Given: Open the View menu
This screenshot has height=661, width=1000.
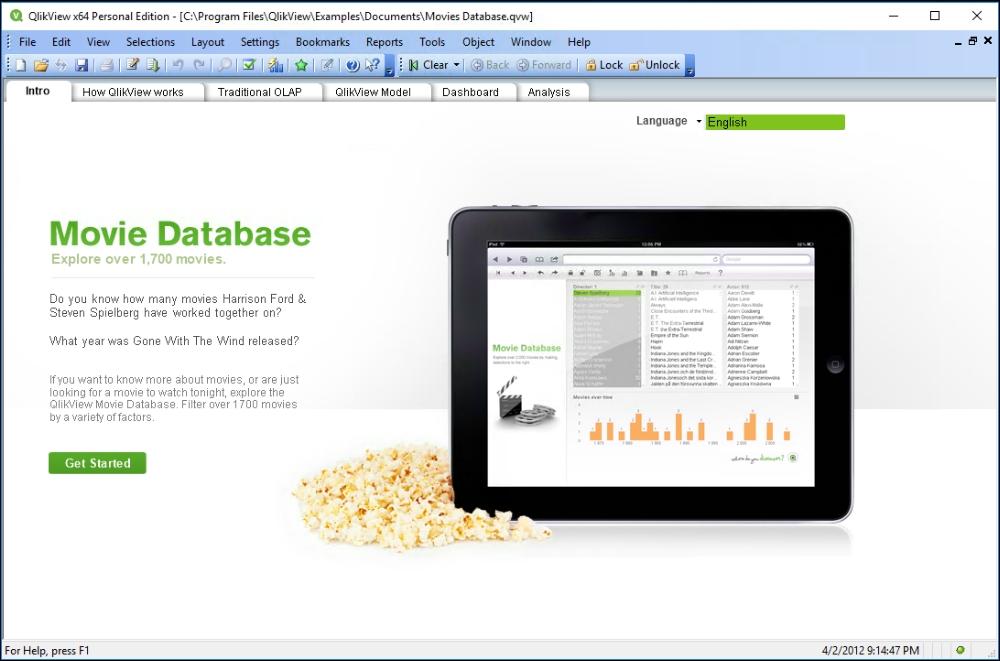Looking at the screenshot, I should [98, 42].
